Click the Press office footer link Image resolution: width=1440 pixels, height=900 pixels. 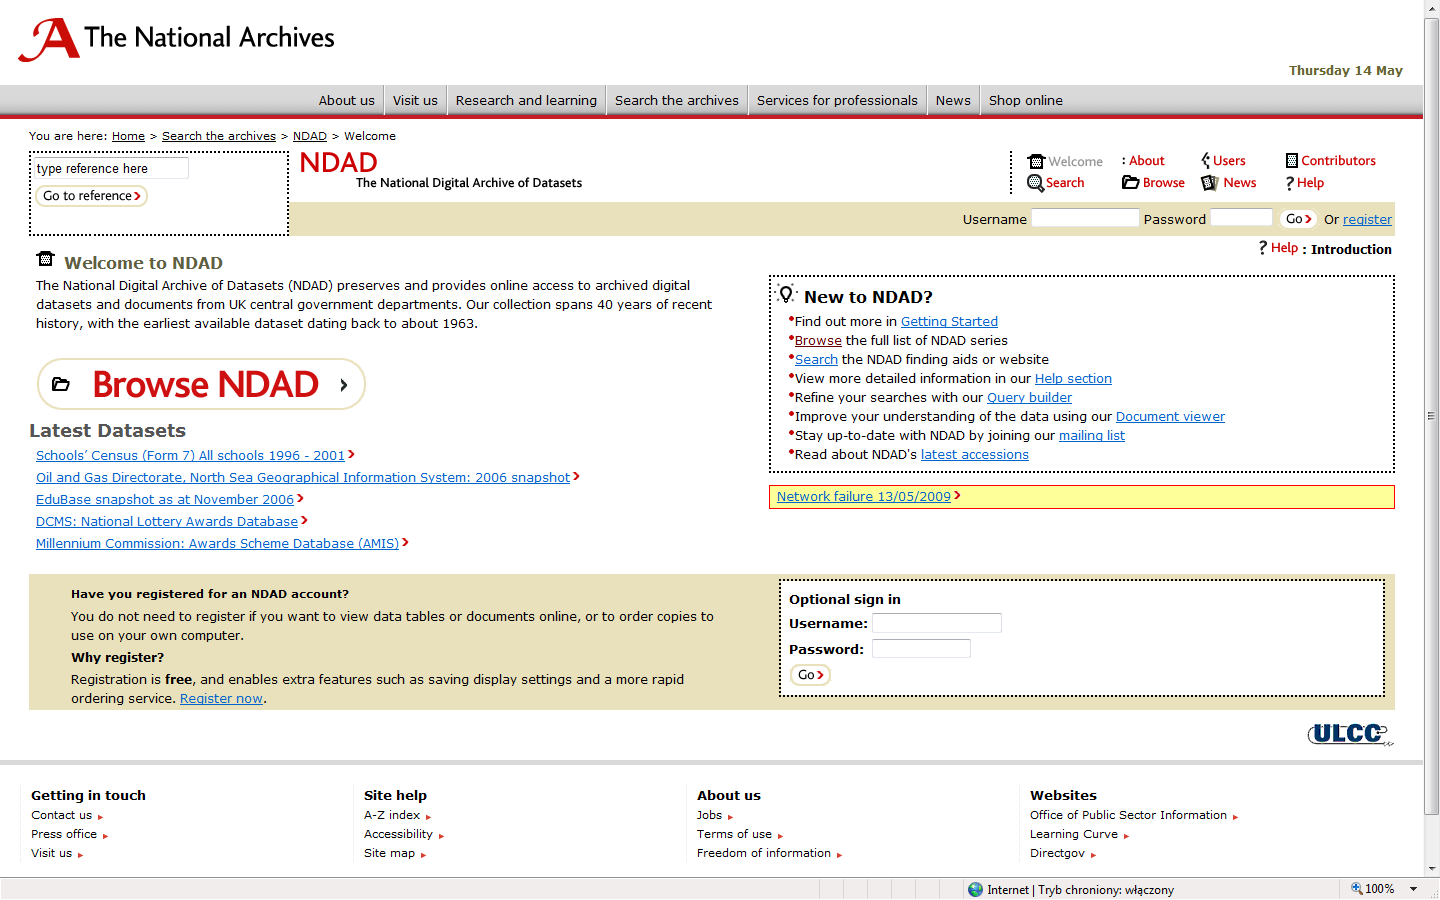click(64, 834)
